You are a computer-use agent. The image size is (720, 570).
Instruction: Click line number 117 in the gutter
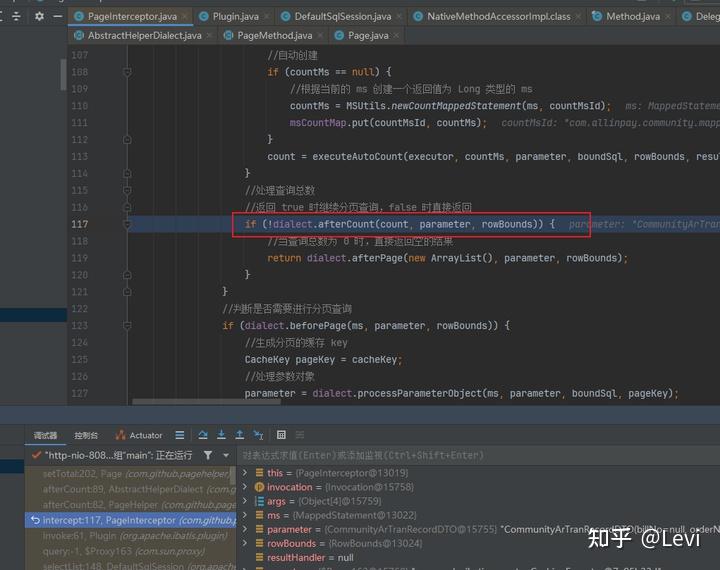click(79, 224)
